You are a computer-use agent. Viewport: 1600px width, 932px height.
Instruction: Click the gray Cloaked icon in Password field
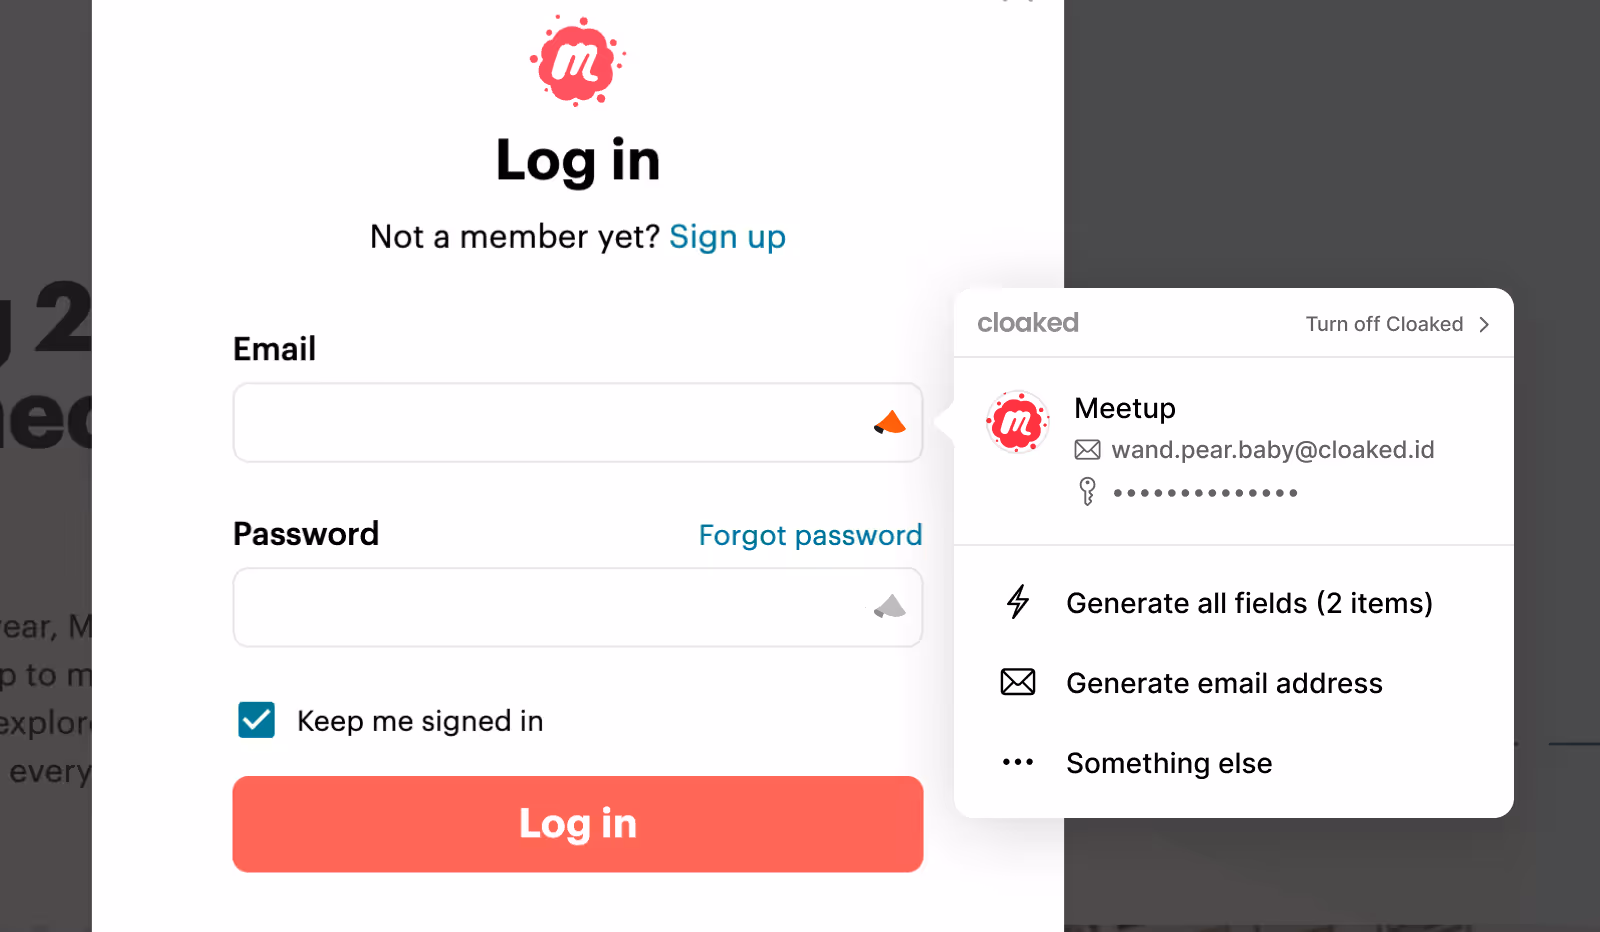pos(889,606)
